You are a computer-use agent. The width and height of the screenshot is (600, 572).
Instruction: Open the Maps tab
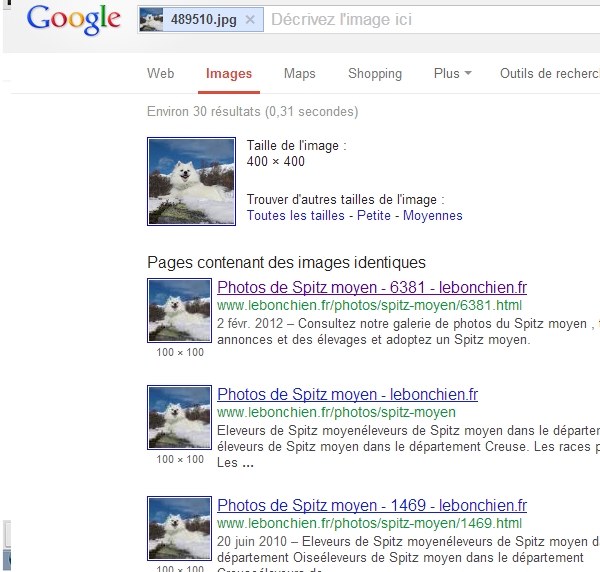click(x=300, y=73)
